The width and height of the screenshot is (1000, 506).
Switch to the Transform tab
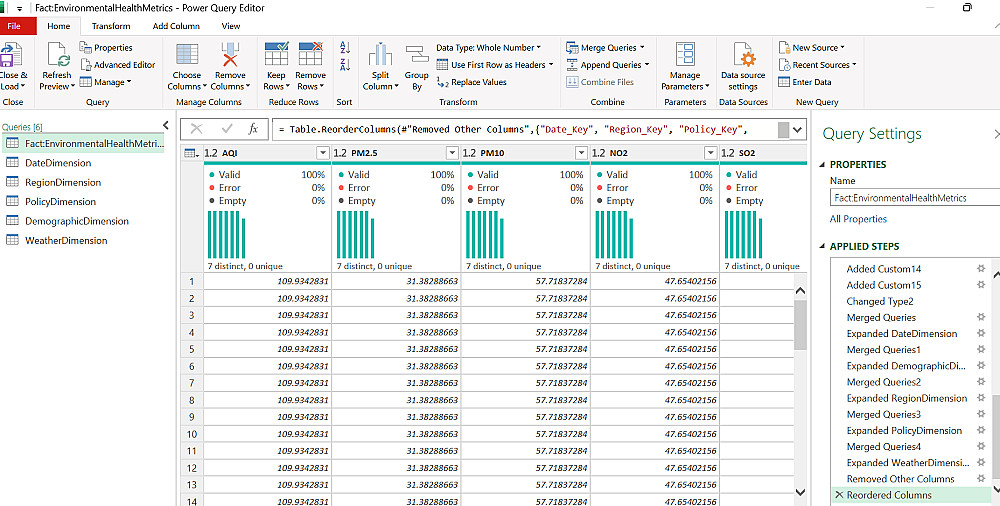[x=110, y=26]
